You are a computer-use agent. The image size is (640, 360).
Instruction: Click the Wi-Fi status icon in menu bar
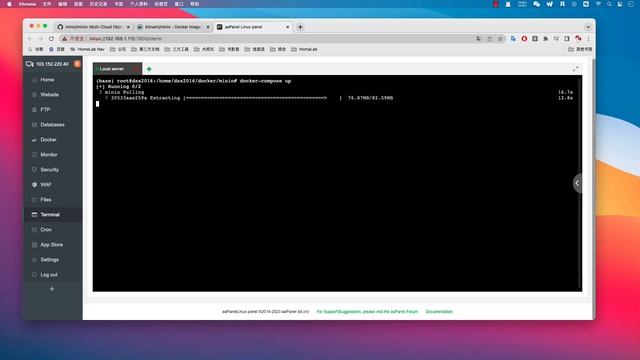pyautogui.click(x=598, y=4)
